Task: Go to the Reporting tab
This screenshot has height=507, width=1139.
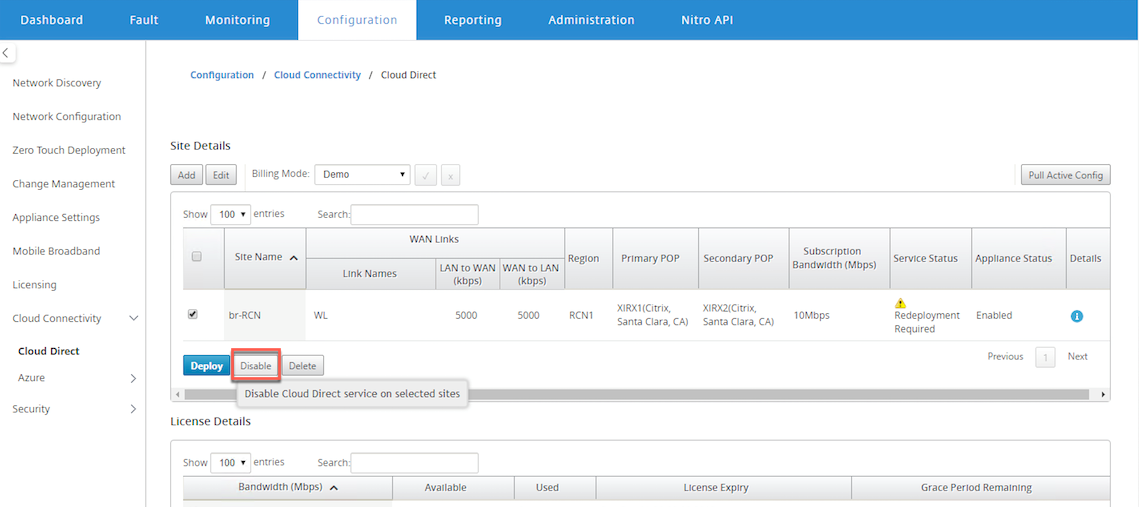Action: click(473, 20)
